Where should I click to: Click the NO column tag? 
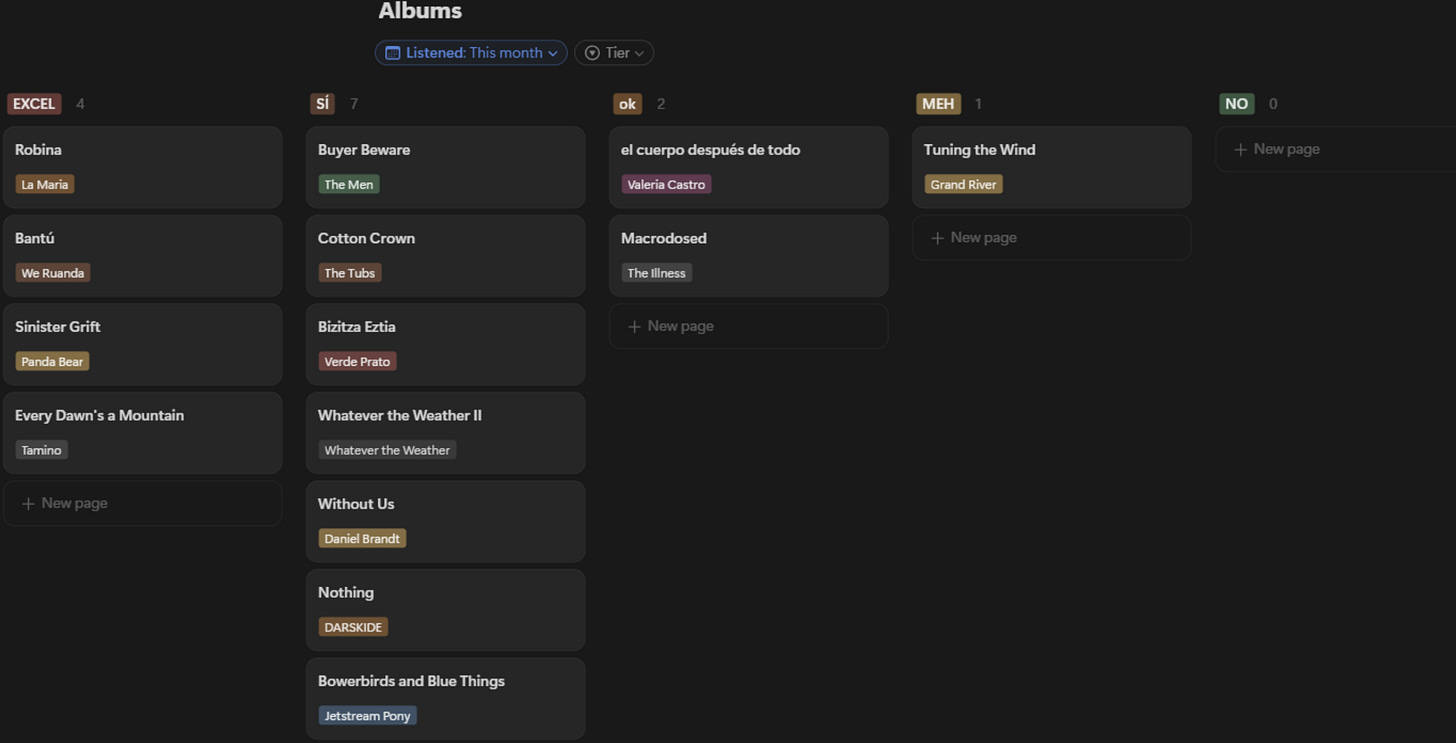1237,104
